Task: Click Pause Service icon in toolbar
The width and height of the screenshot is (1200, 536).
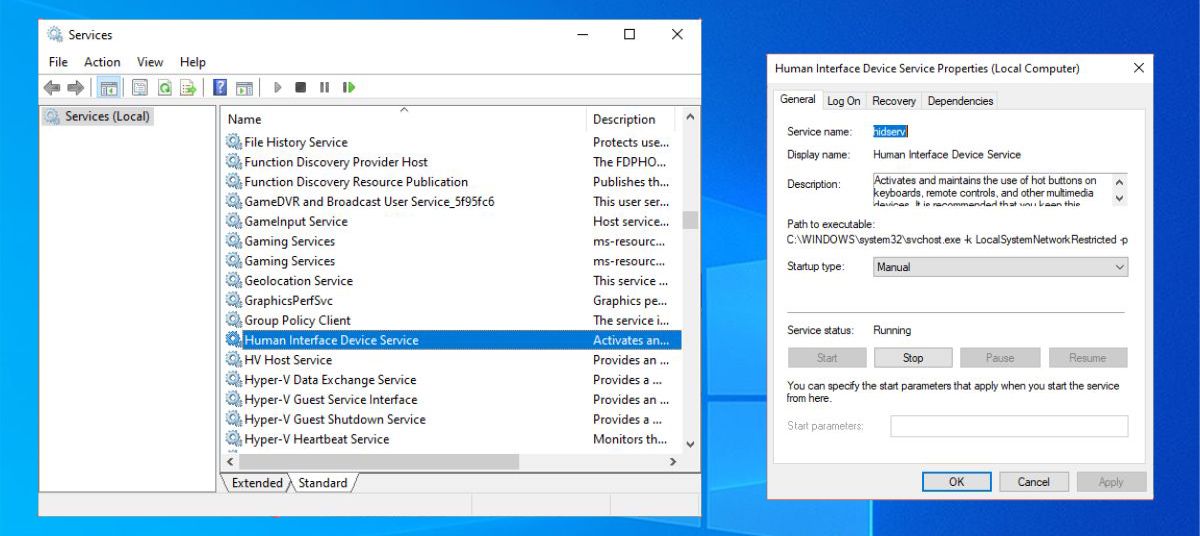Action: [x=325, y=88]
